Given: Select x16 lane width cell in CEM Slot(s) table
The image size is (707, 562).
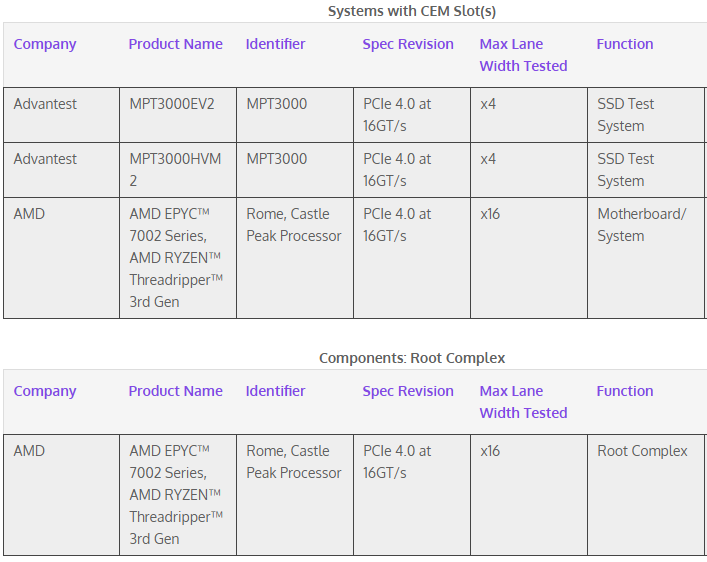Looking at the screenshot, I should tap(490, 214).
